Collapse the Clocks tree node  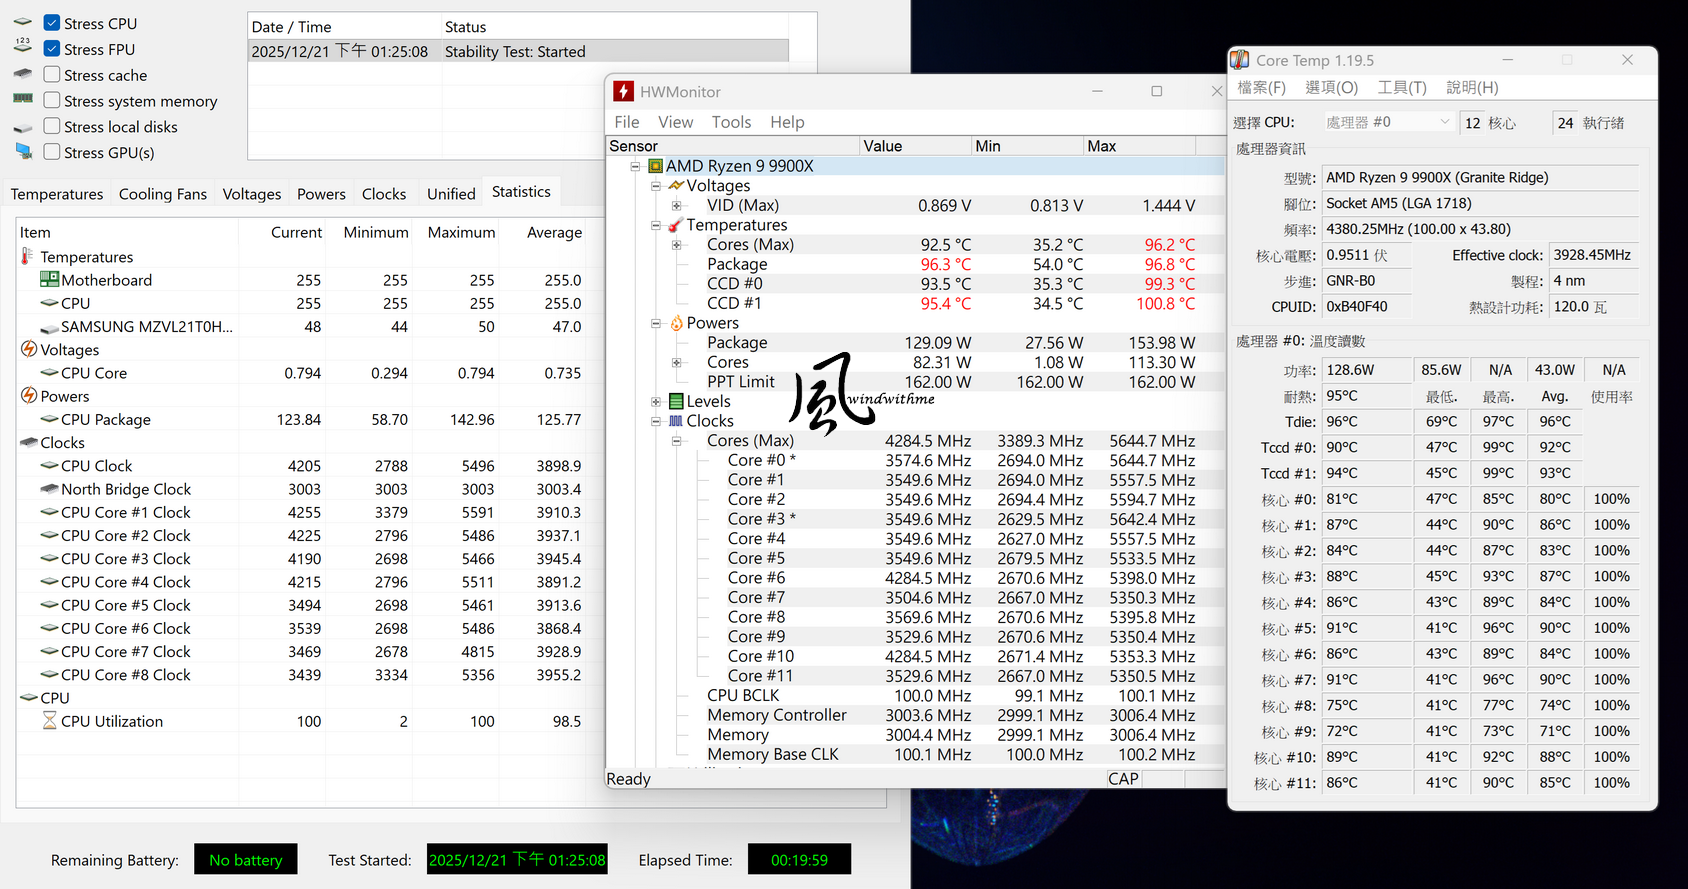656,421
